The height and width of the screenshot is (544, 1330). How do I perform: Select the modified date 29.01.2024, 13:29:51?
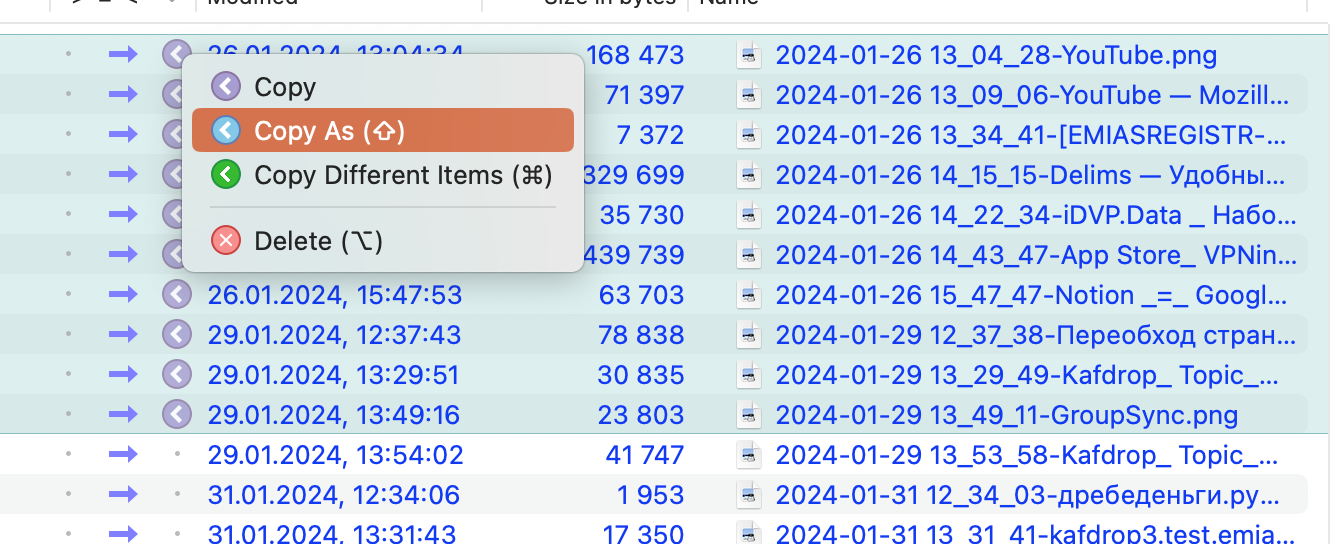coord(333,375)
